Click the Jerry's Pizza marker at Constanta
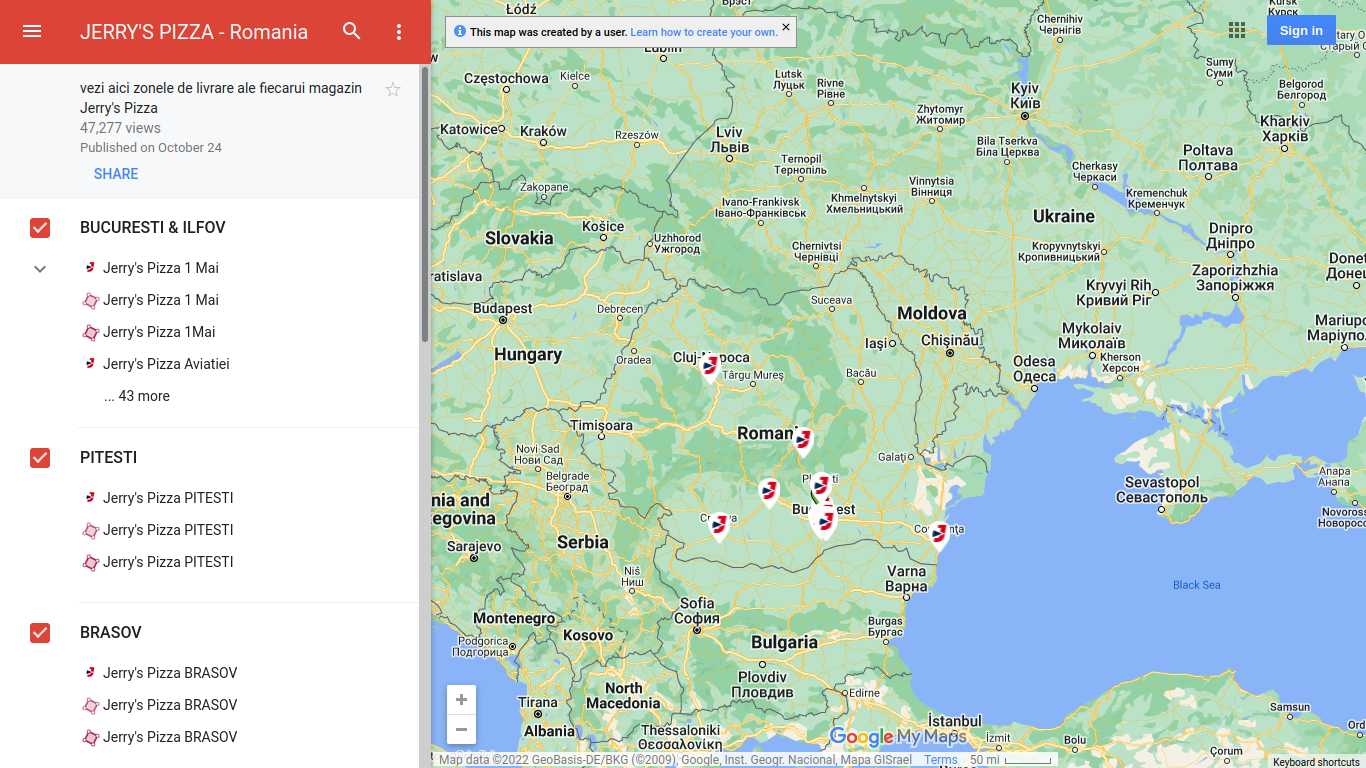 tap(939, 535)
